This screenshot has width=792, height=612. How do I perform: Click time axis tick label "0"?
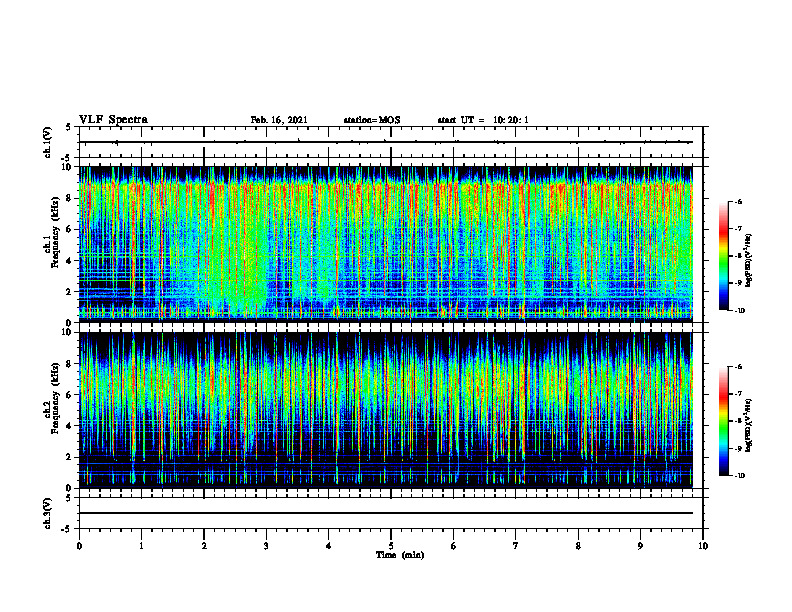[x=79, y=546]
